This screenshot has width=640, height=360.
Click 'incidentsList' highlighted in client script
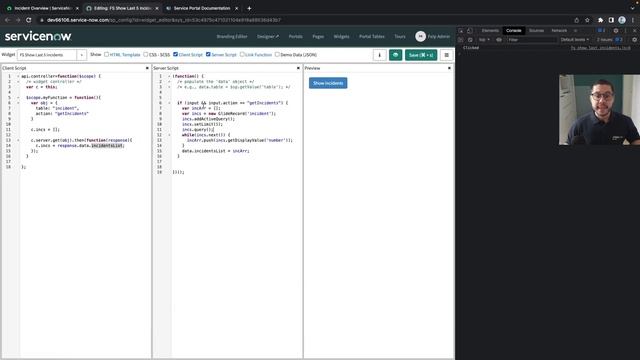tap(107, 145)
